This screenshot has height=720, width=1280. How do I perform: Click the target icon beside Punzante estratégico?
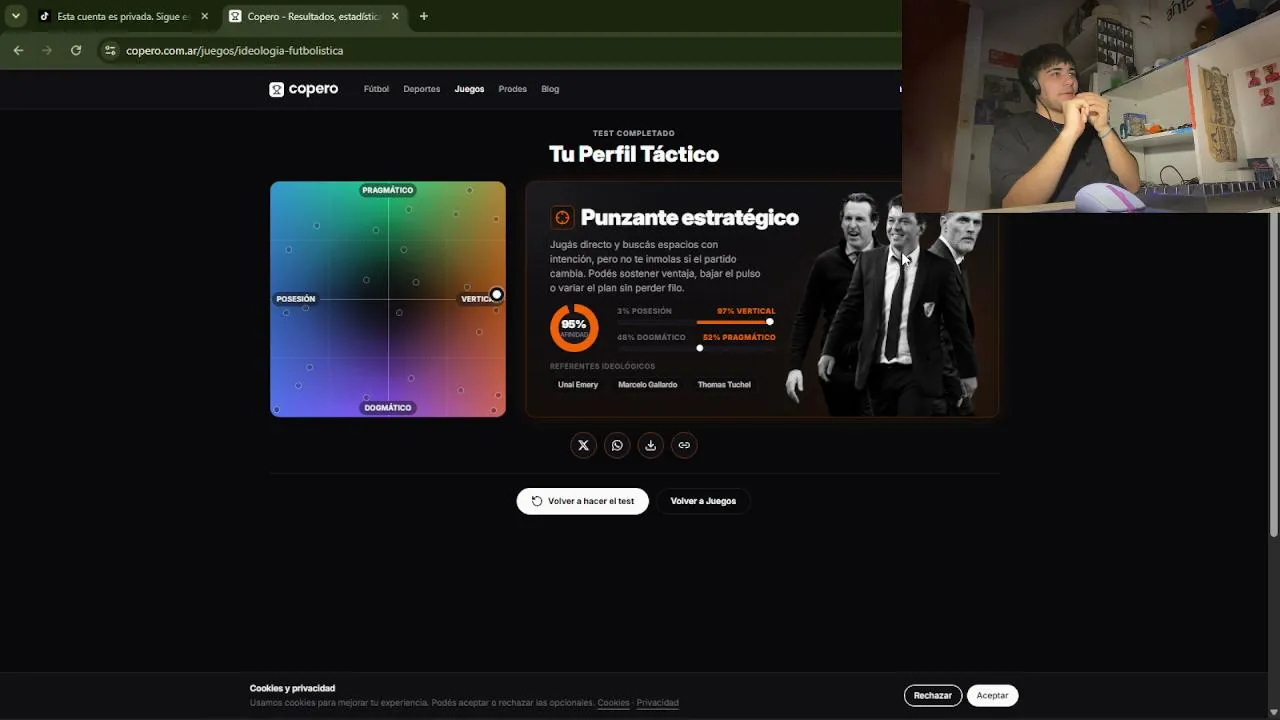tap(562, 218)
